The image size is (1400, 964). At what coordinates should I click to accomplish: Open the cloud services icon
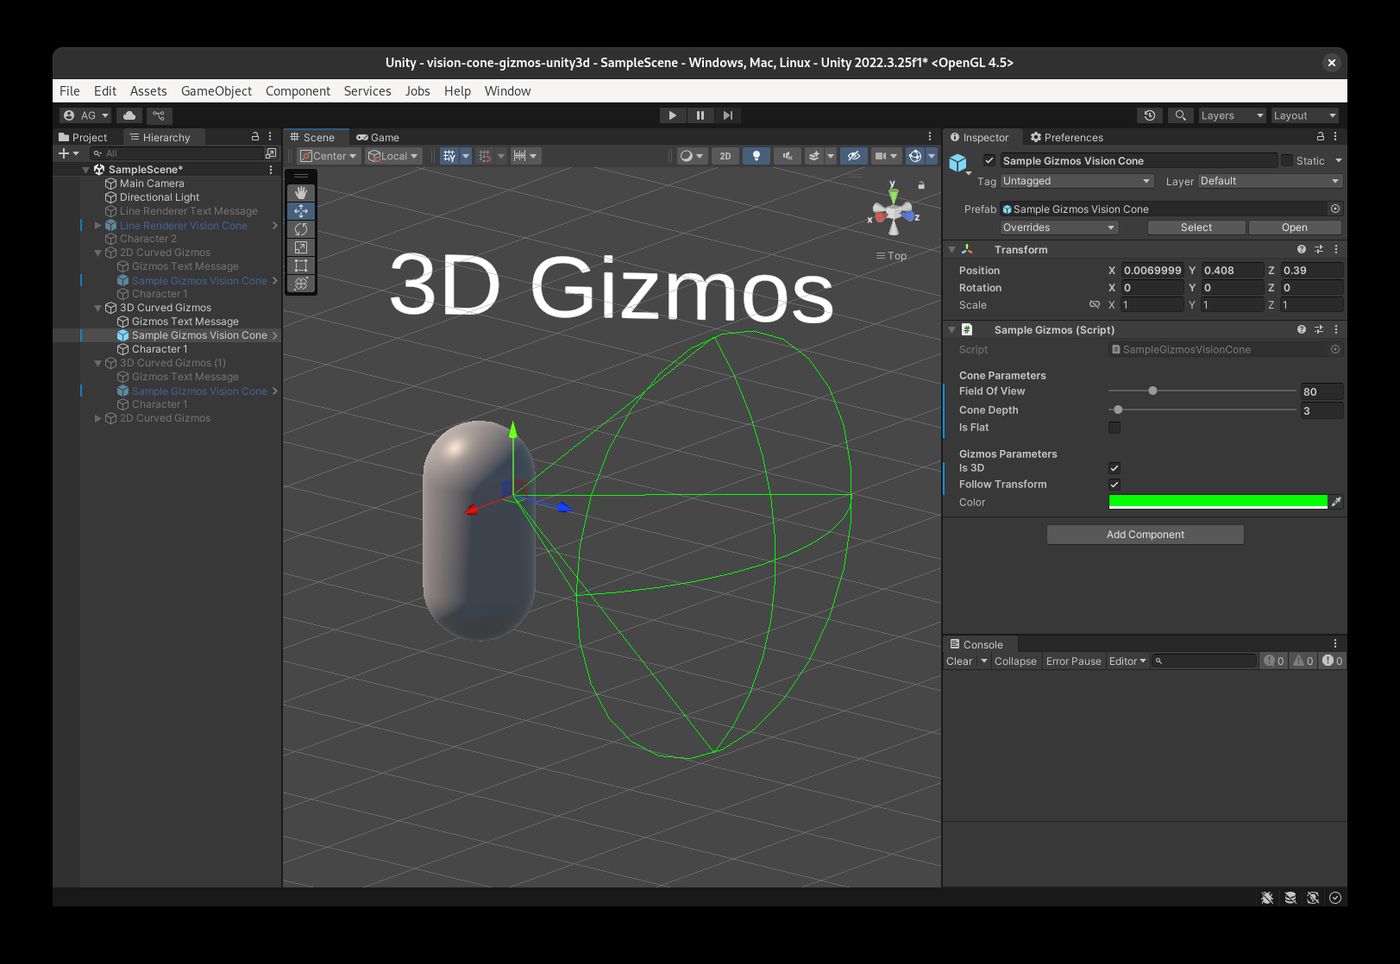(x=130, y=115)
